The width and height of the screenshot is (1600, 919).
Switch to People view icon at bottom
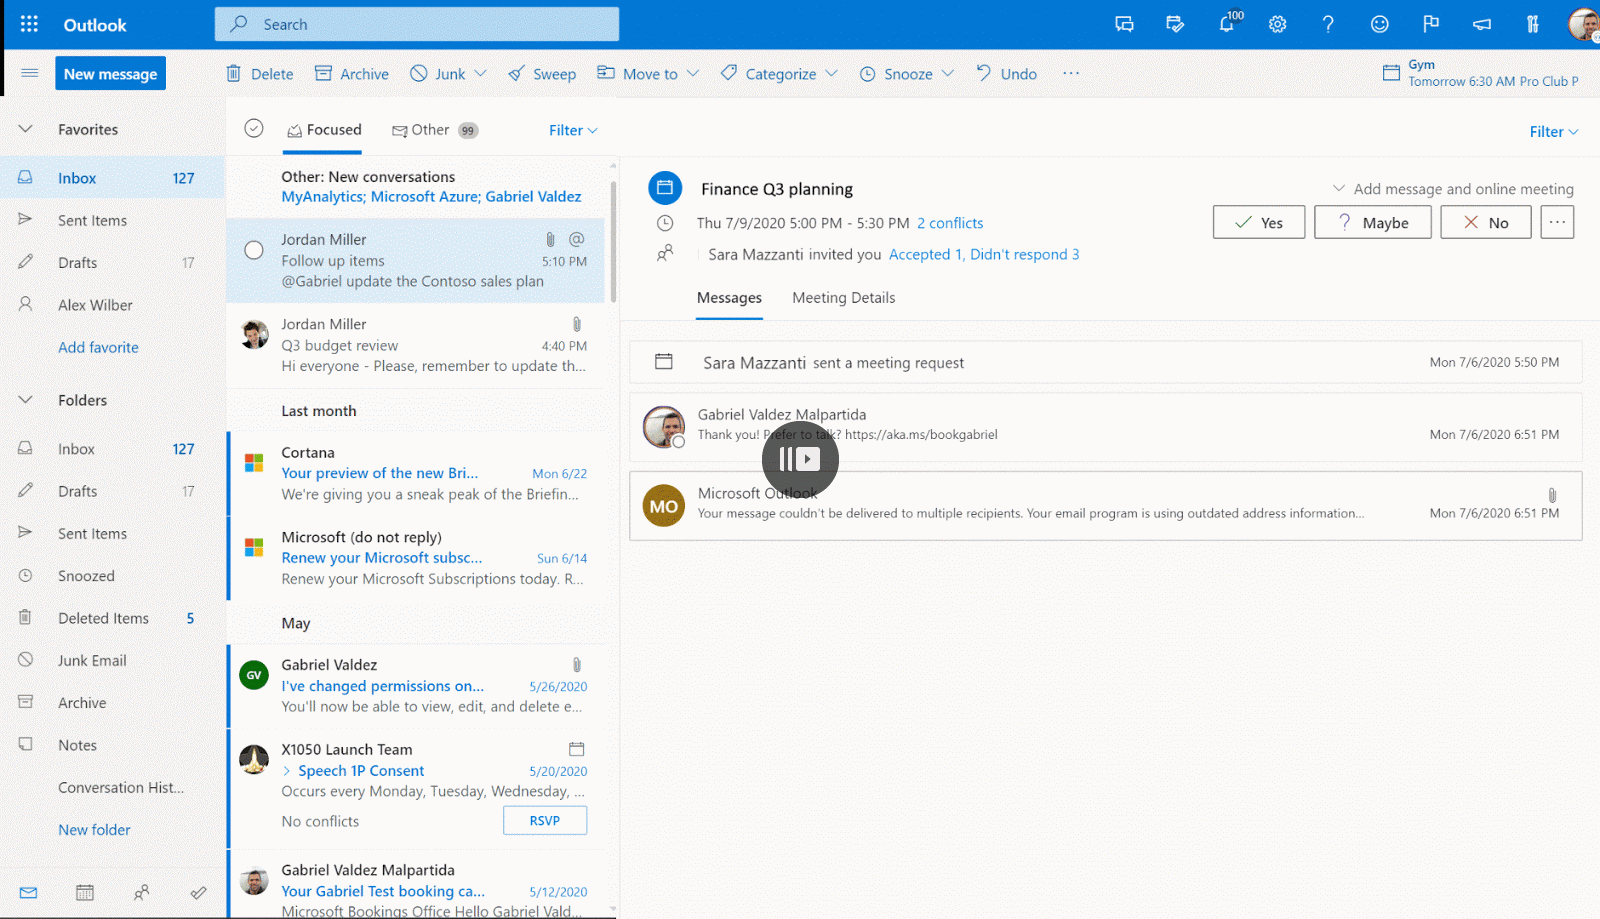point(142,892)
